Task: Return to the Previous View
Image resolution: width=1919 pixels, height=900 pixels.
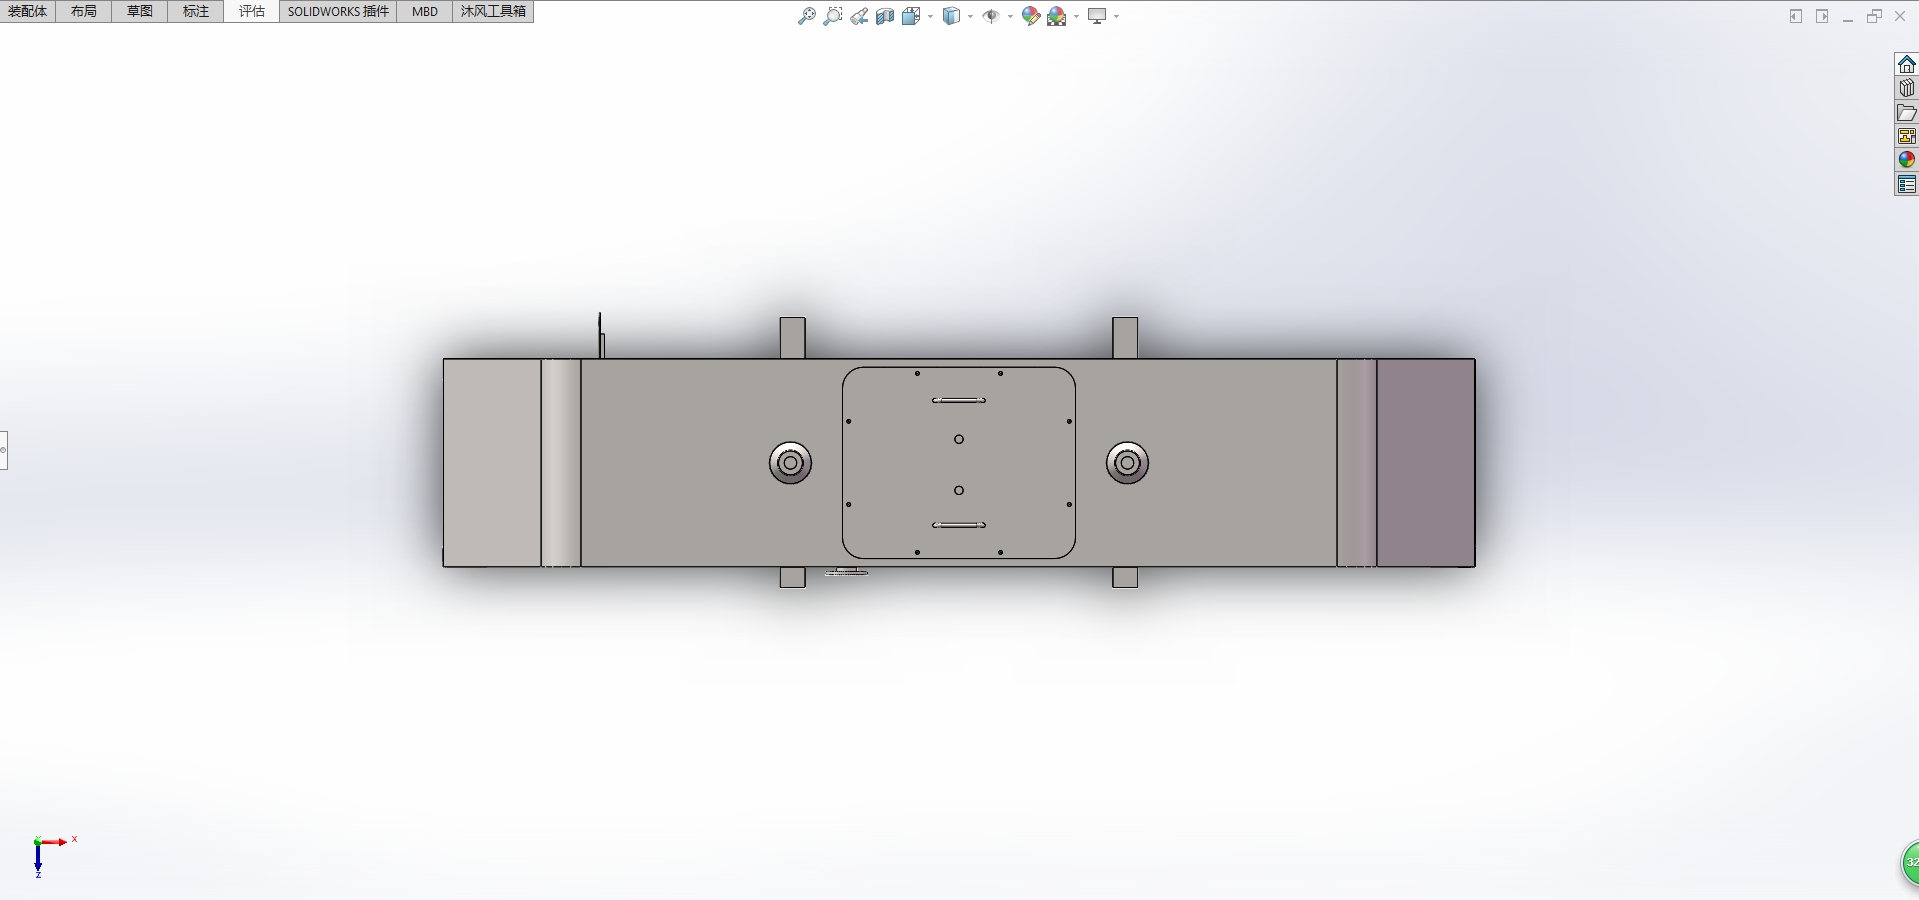Action: click(x=859, y=16)
